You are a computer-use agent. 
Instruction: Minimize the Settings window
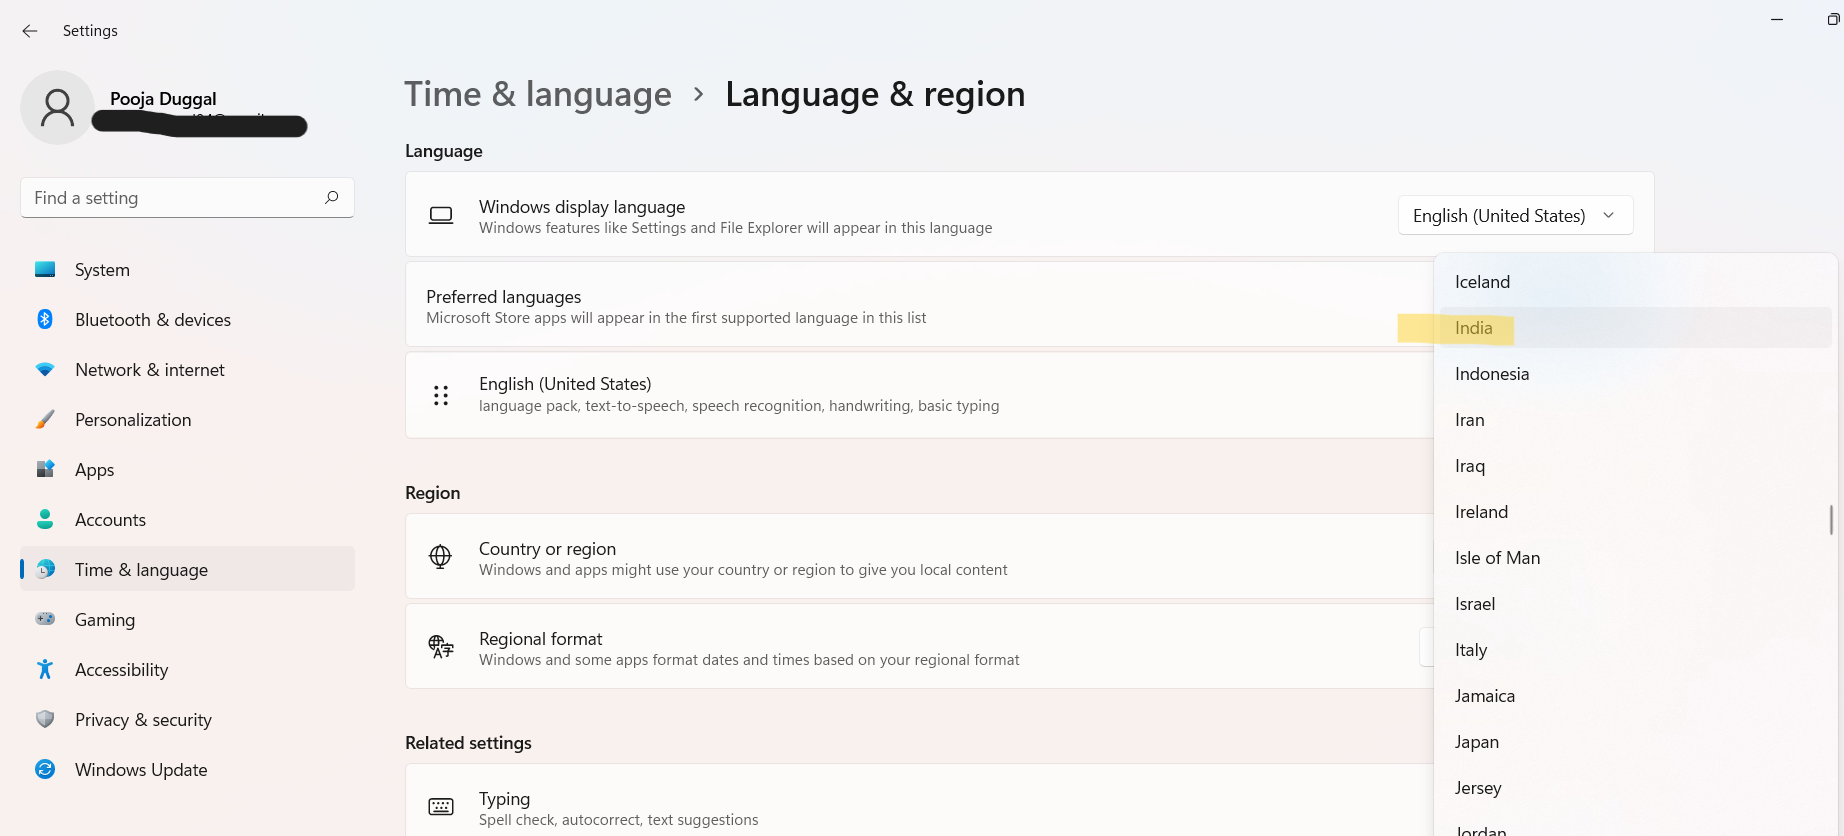coord(1777,19)
